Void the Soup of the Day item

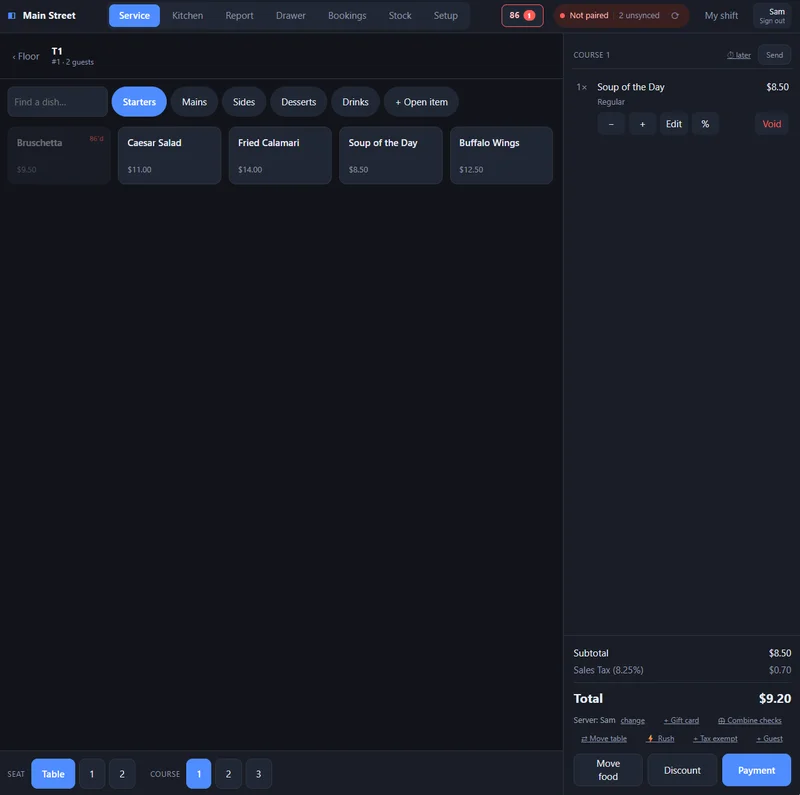pos(771,124)
